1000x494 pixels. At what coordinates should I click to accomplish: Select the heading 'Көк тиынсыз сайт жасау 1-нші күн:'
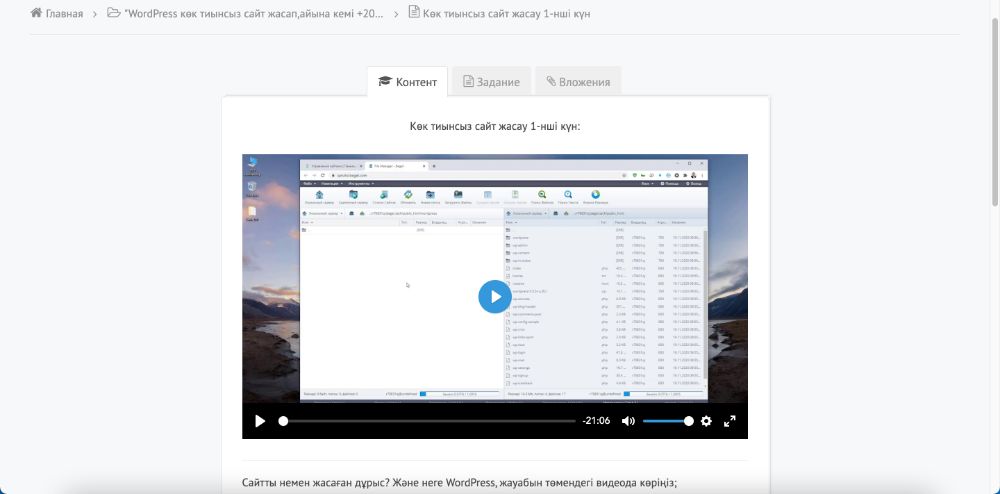495,126
